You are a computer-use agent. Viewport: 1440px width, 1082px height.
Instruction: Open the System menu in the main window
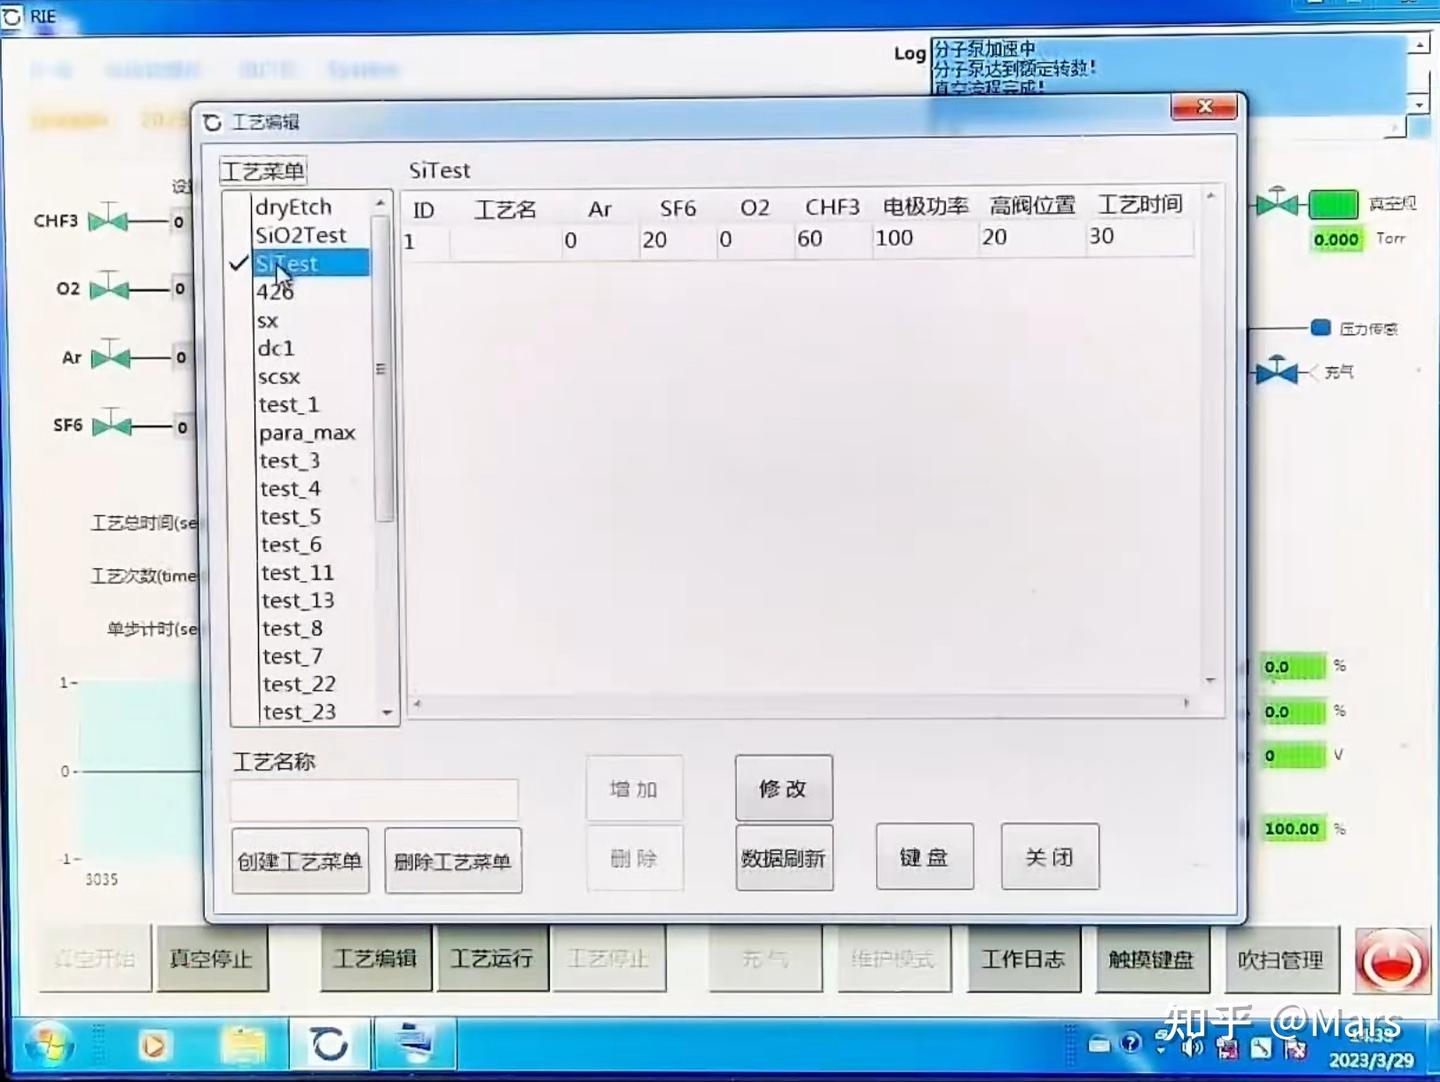362,71
